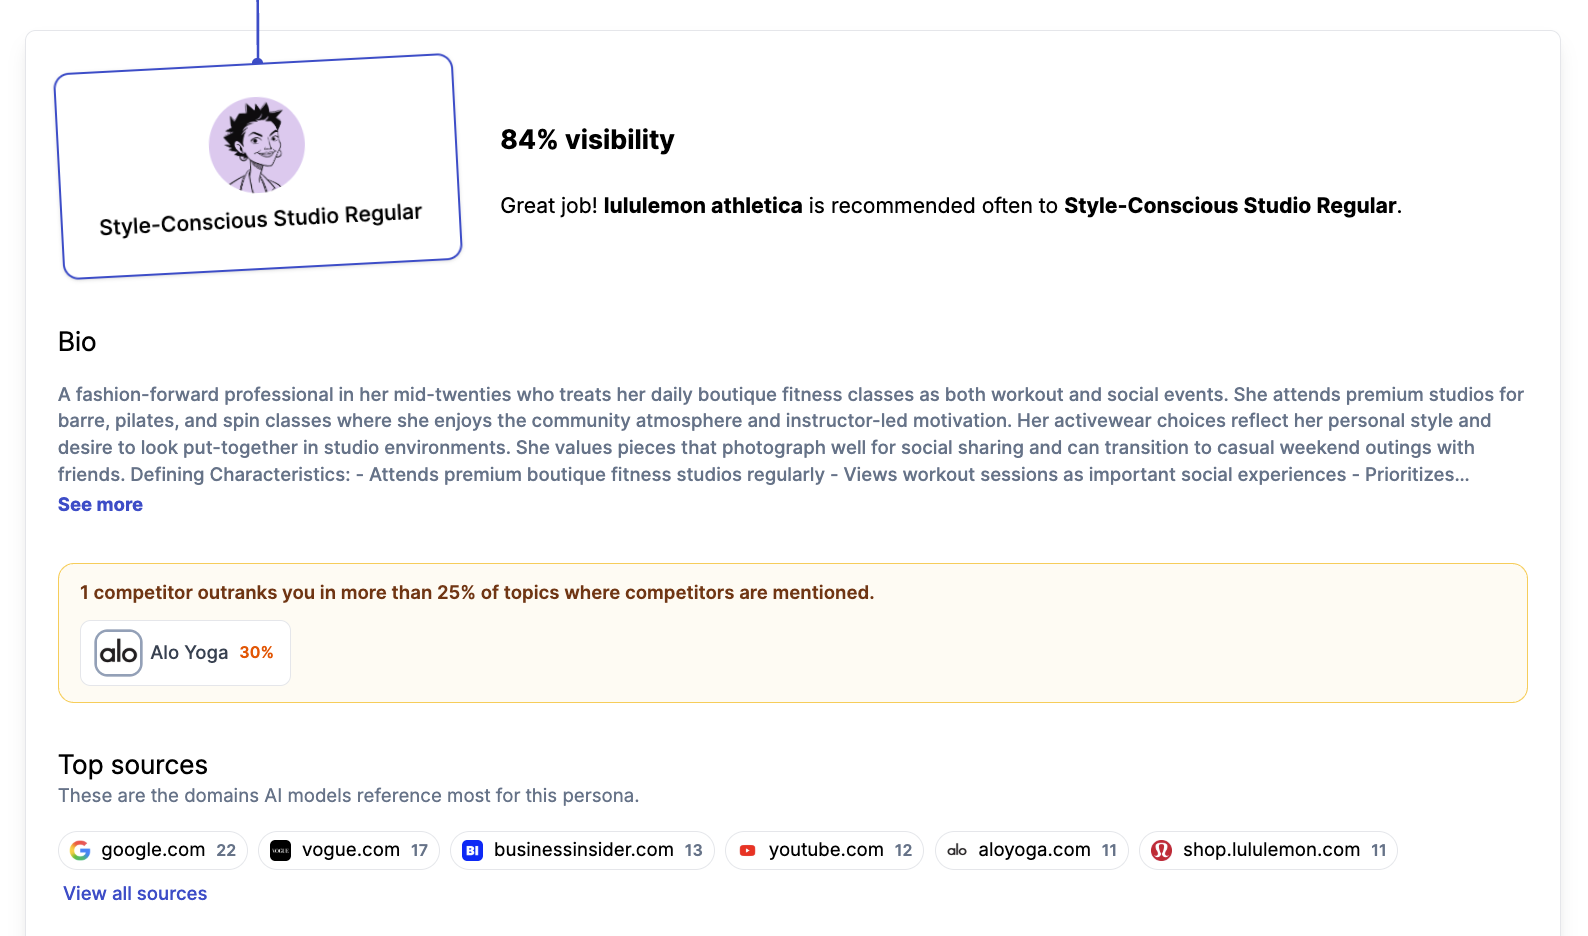Click the Google logo icon
This screenshot has height=936, width=1588.
coord(80,851)
